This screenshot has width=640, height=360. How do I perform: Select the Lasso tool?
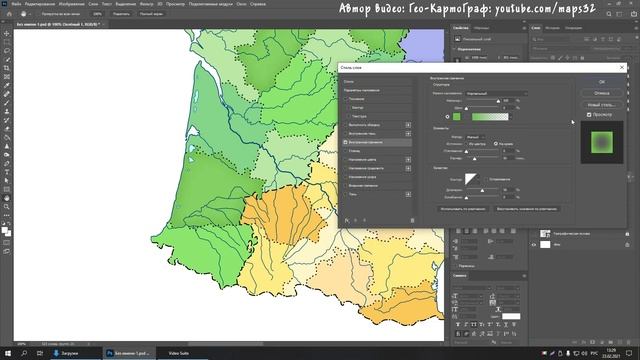point(7,51)
